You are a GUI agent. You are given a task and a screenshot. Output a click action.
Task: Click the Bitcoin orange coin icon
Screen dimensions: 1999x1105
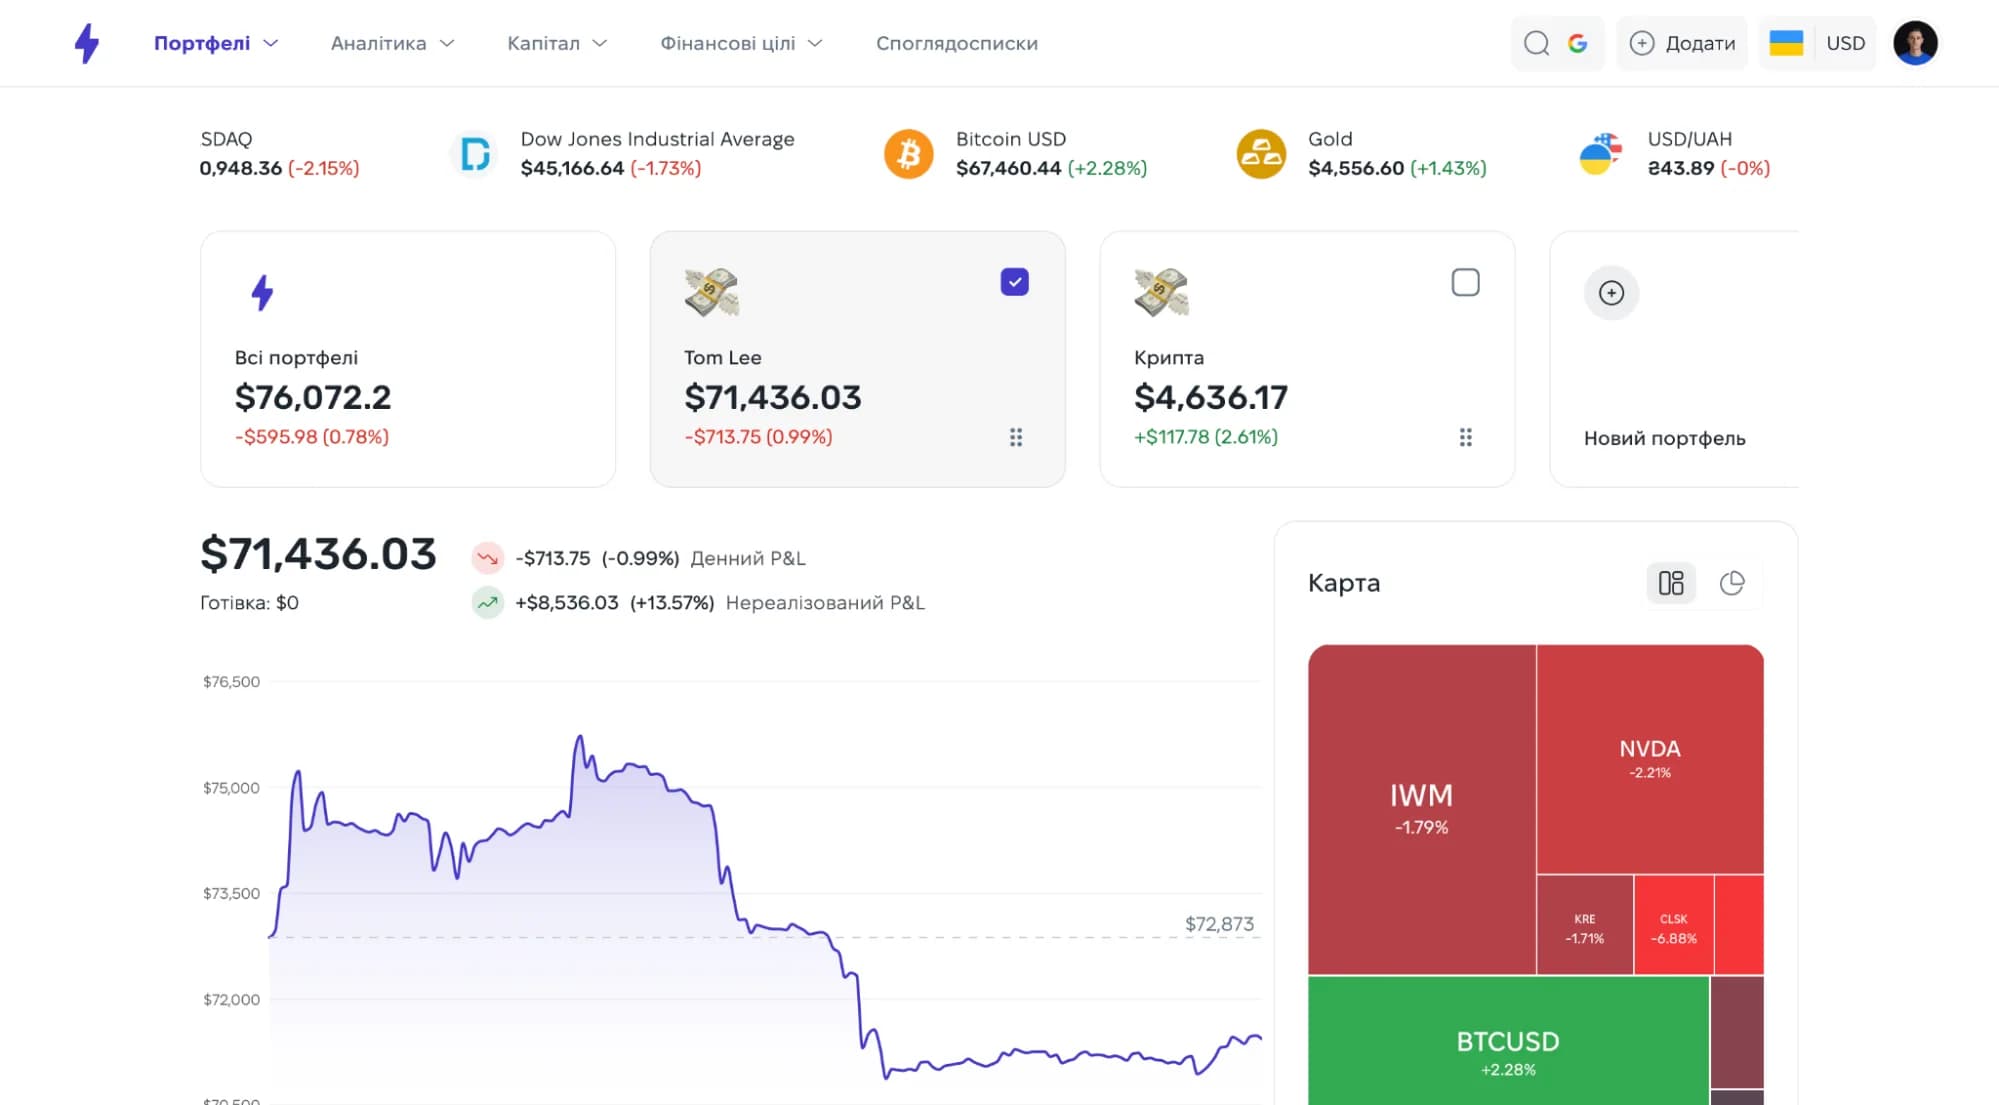[908, 154]
